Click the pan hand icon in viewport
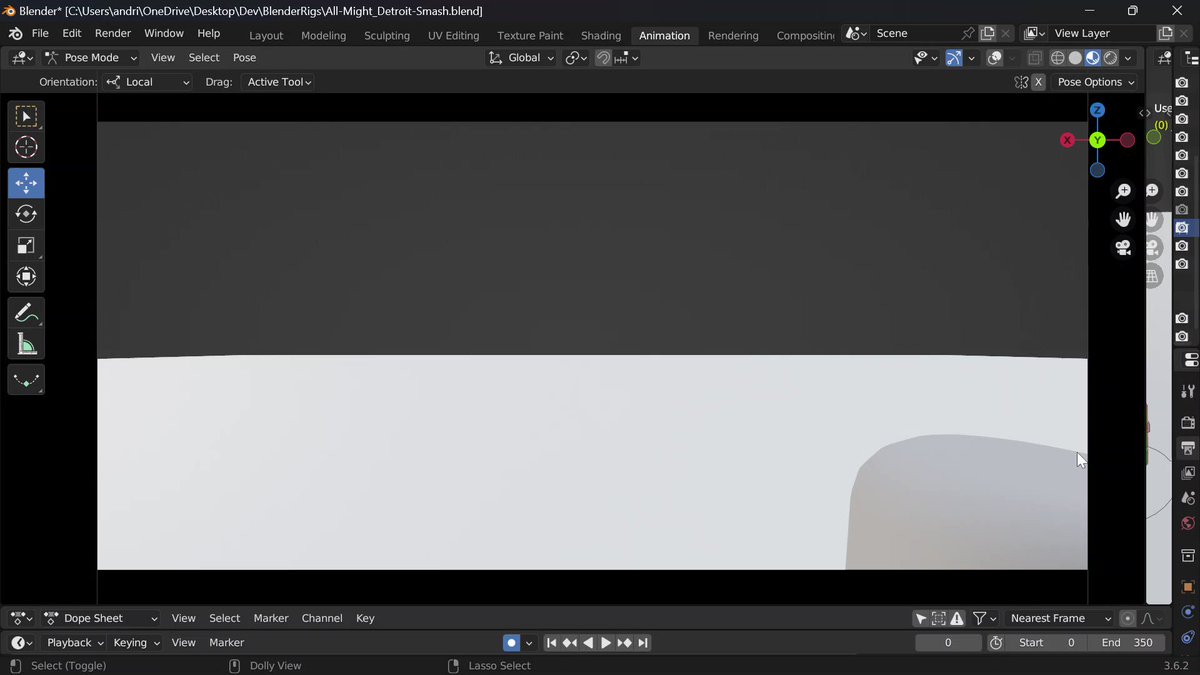The width and height of the screenshot is (1200, 675). click(1123, 219)
